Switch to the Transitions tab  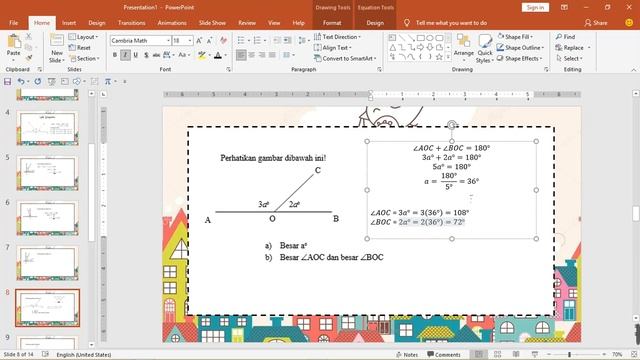click(x=131, y=23)
